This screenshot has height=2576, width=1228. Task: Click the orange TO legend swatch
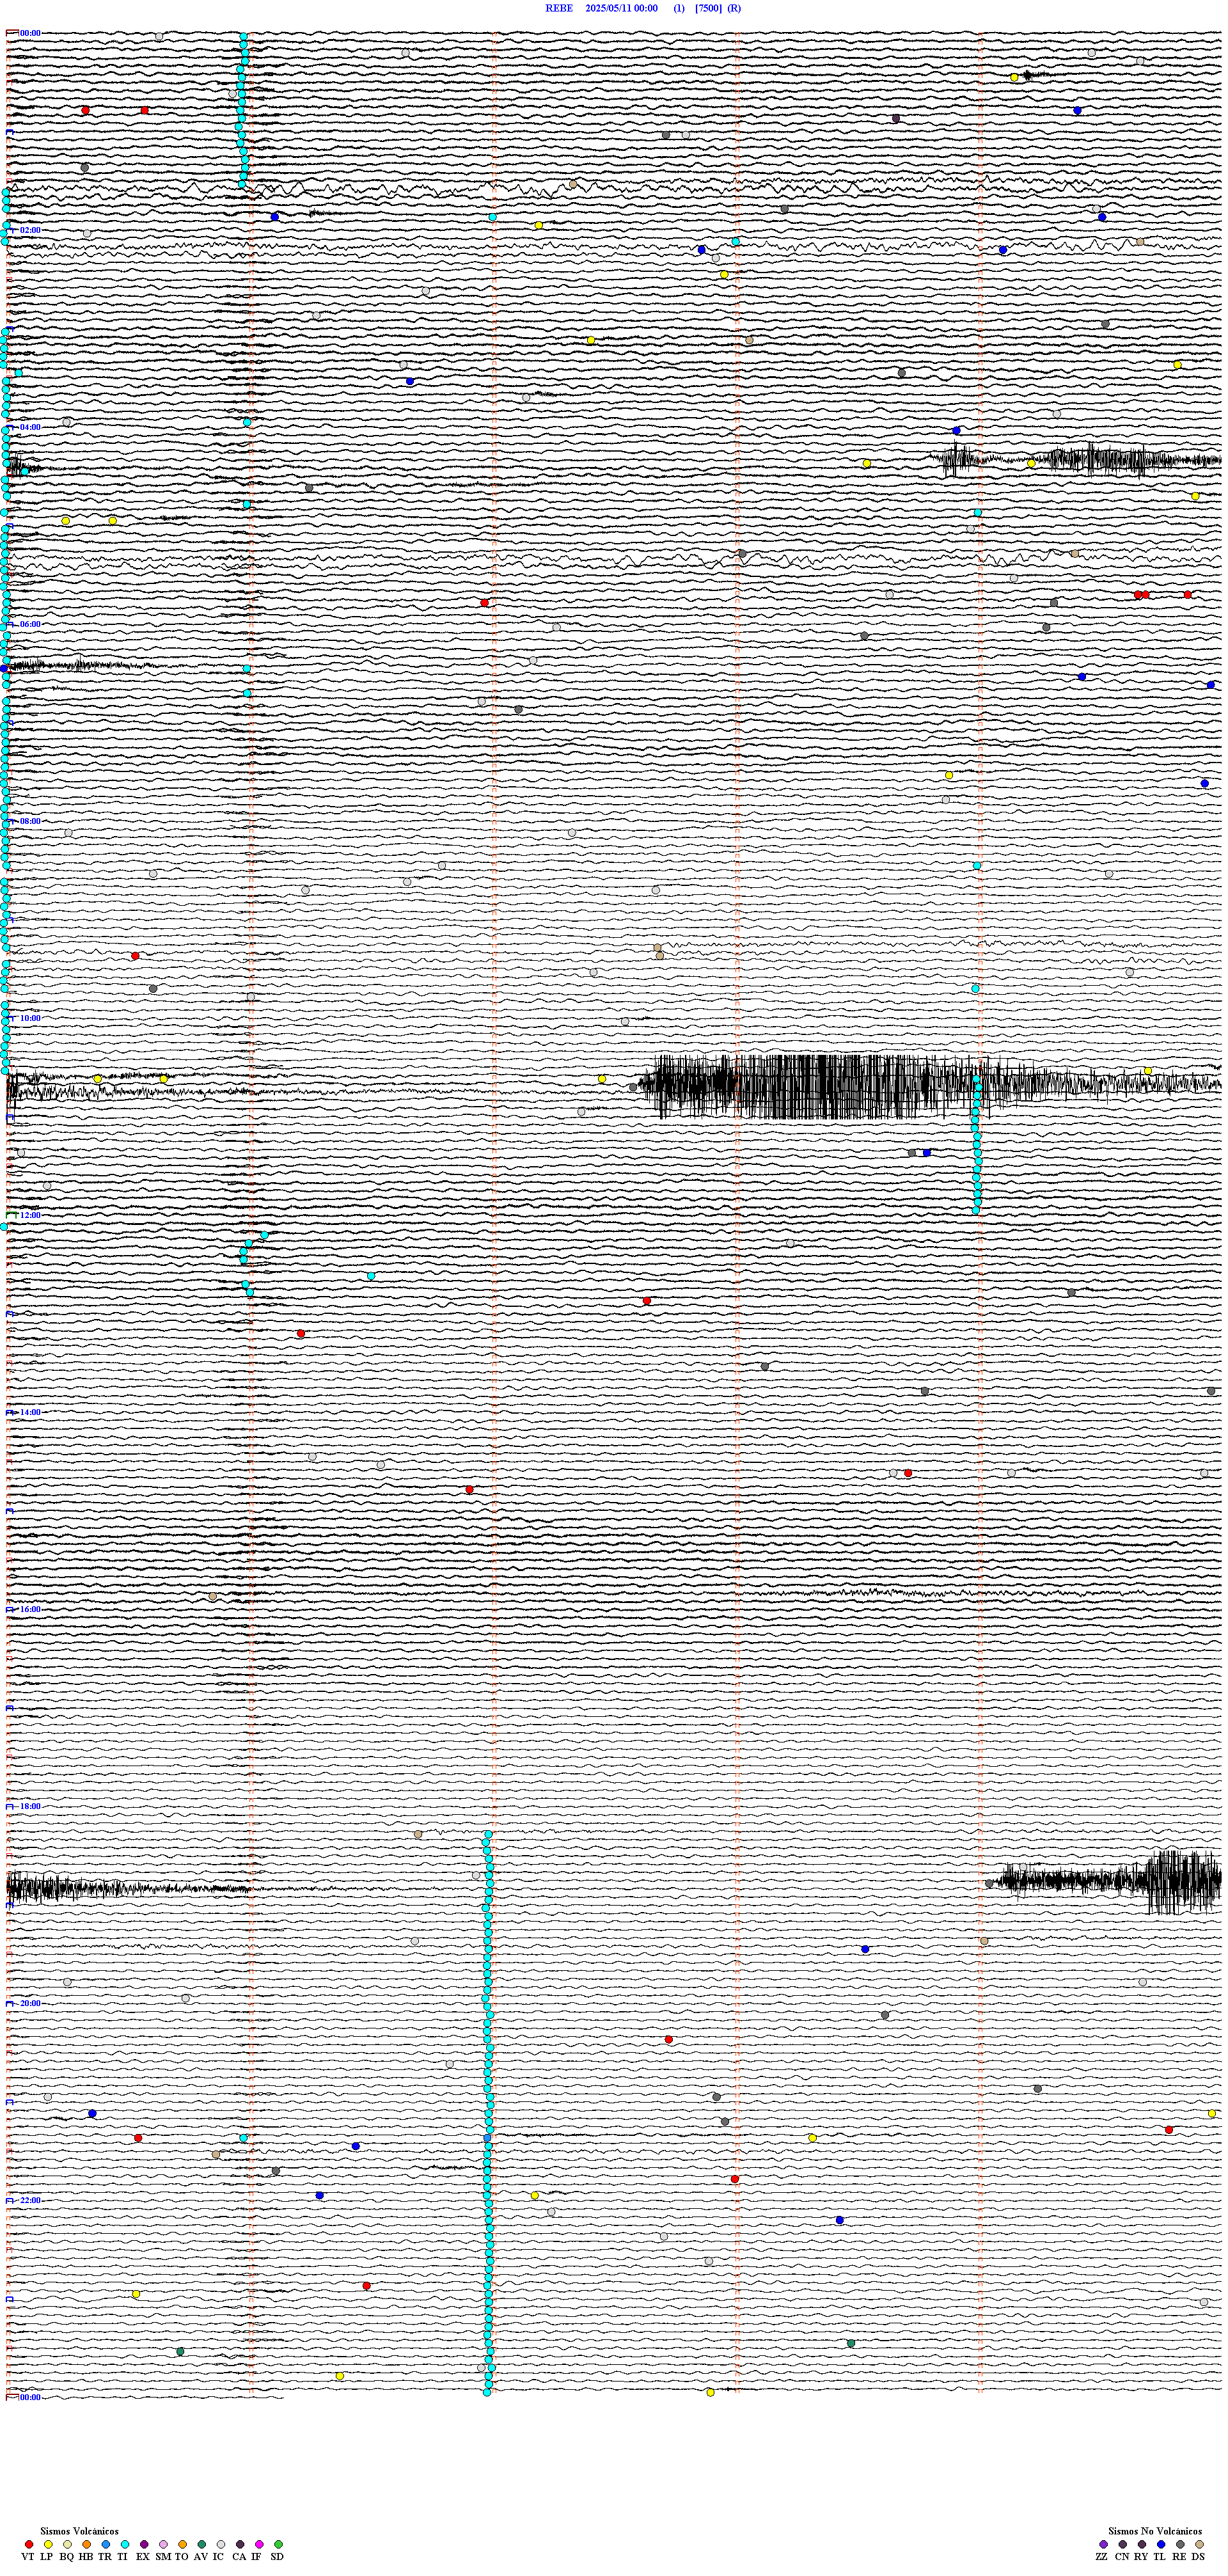point(182,2543)
